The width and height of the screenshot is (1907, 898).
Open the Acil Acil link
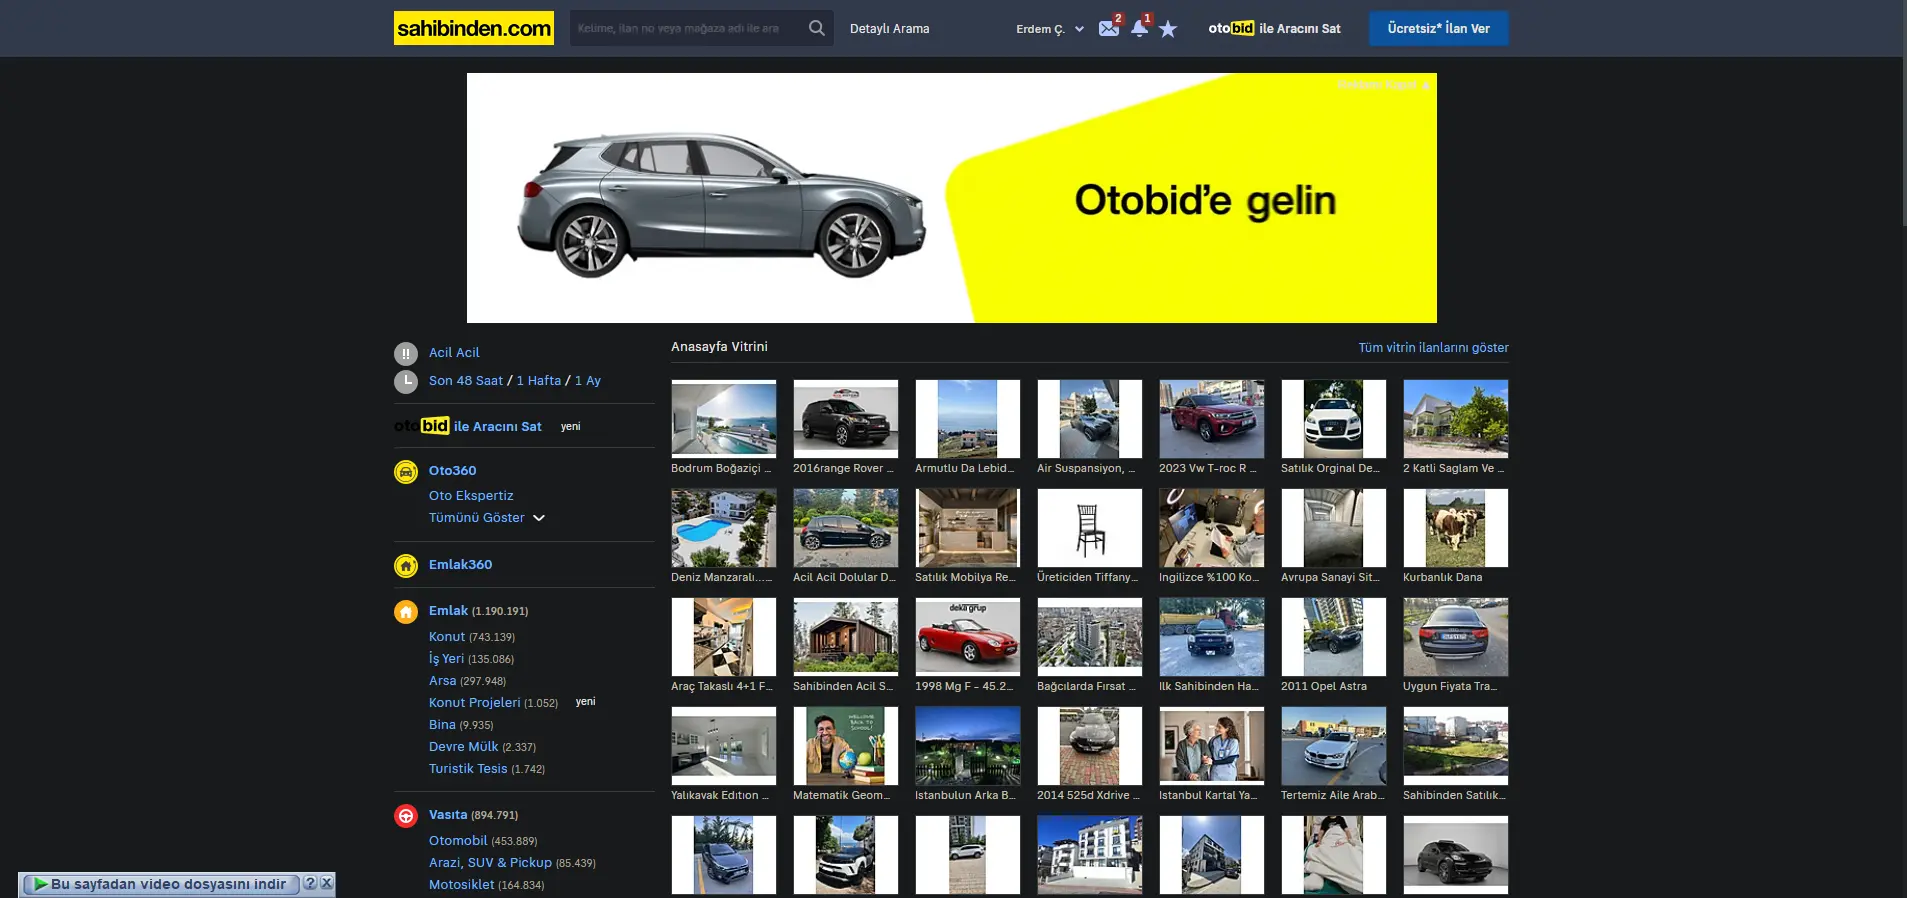pyautogui.click(x=454, y=353)
